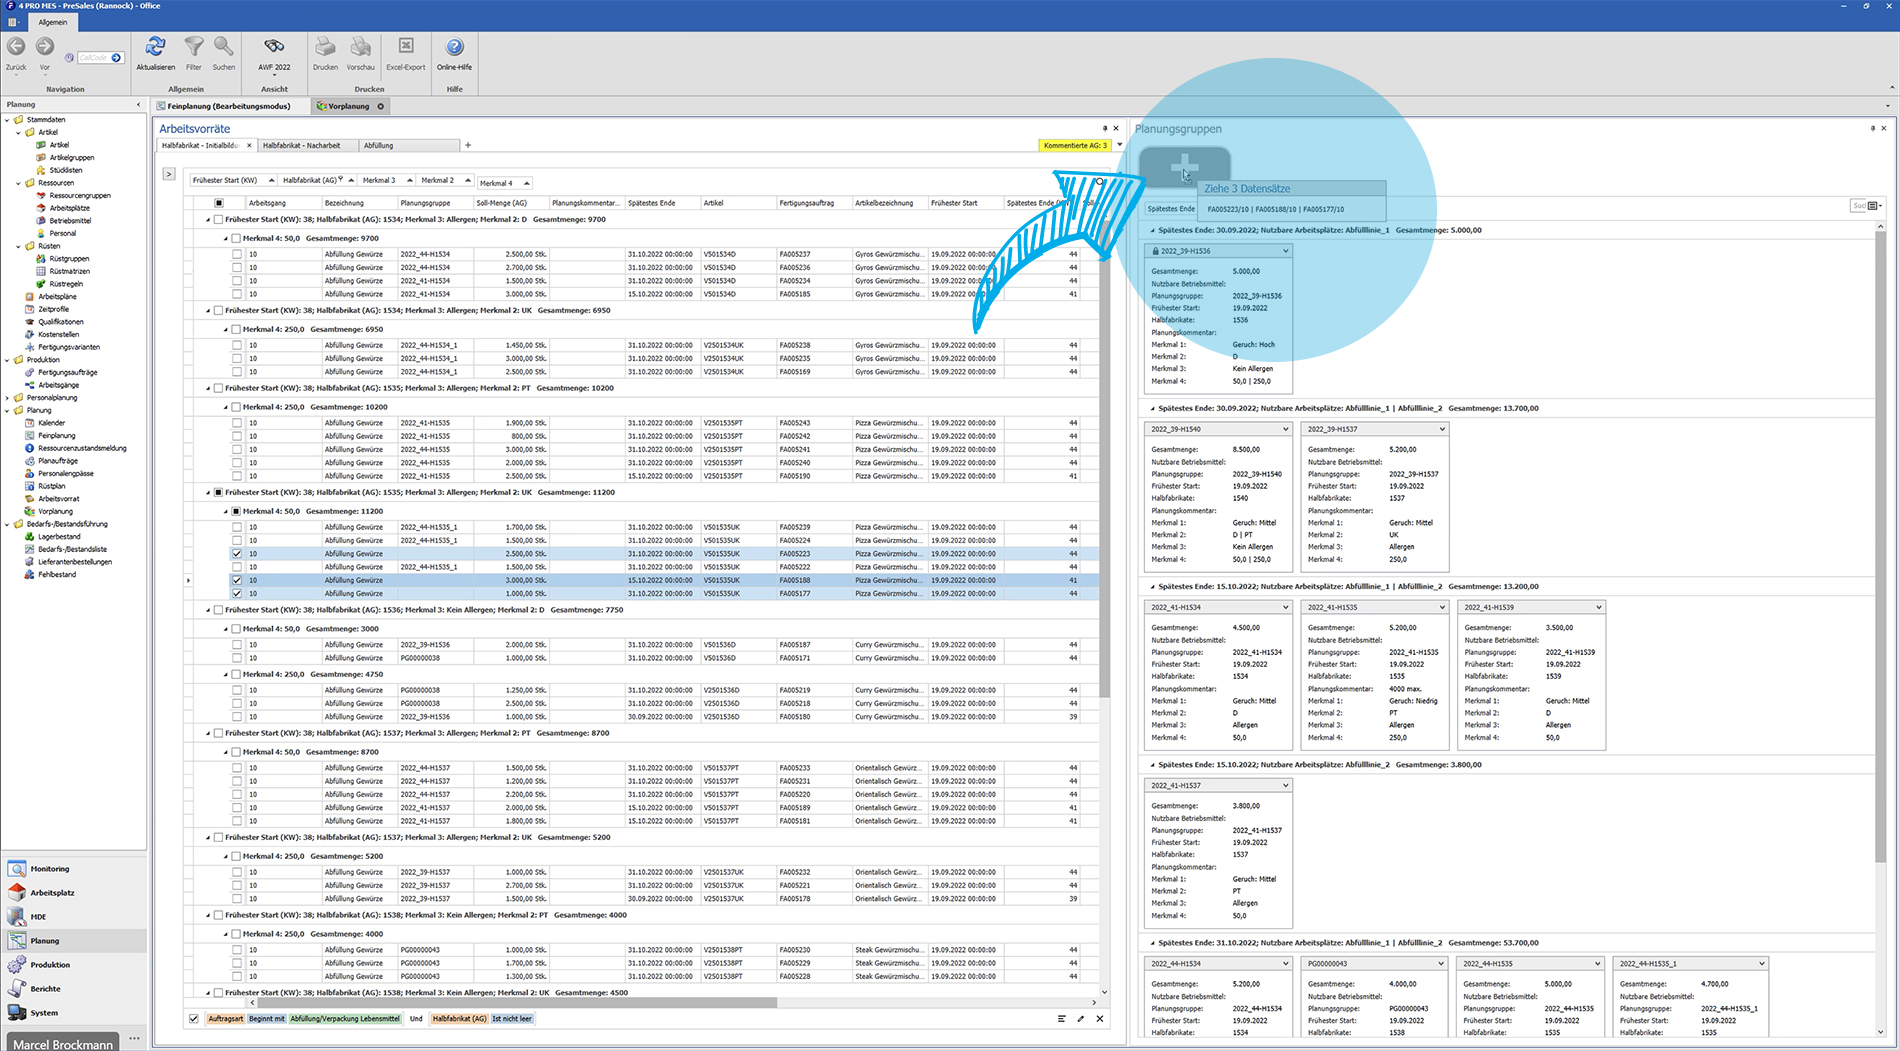Open the Produktion module in sidebar
This screenshot has height=1051, width=1900.
(x=74, y=965)
